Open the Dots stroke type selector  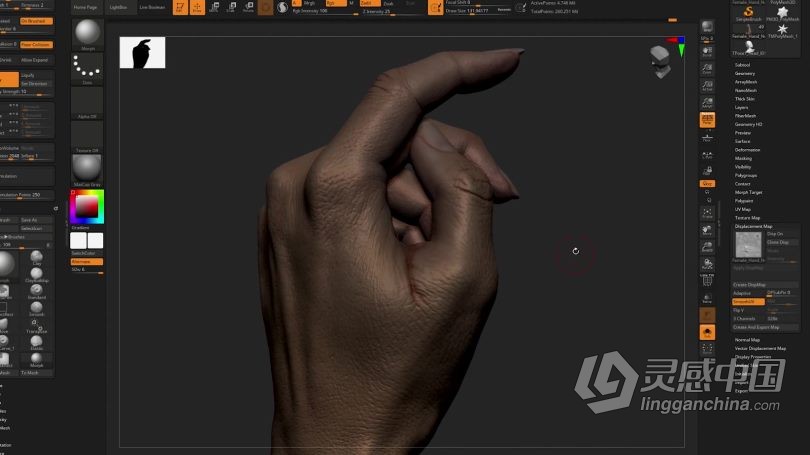pyautogui.click(x=87, y=69)
